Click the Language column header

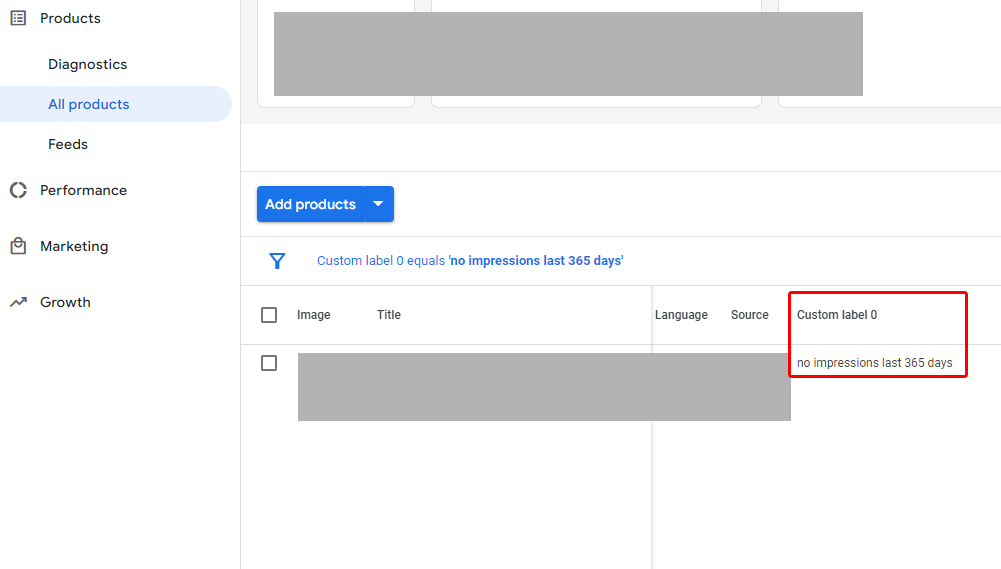tap(681, 315)
